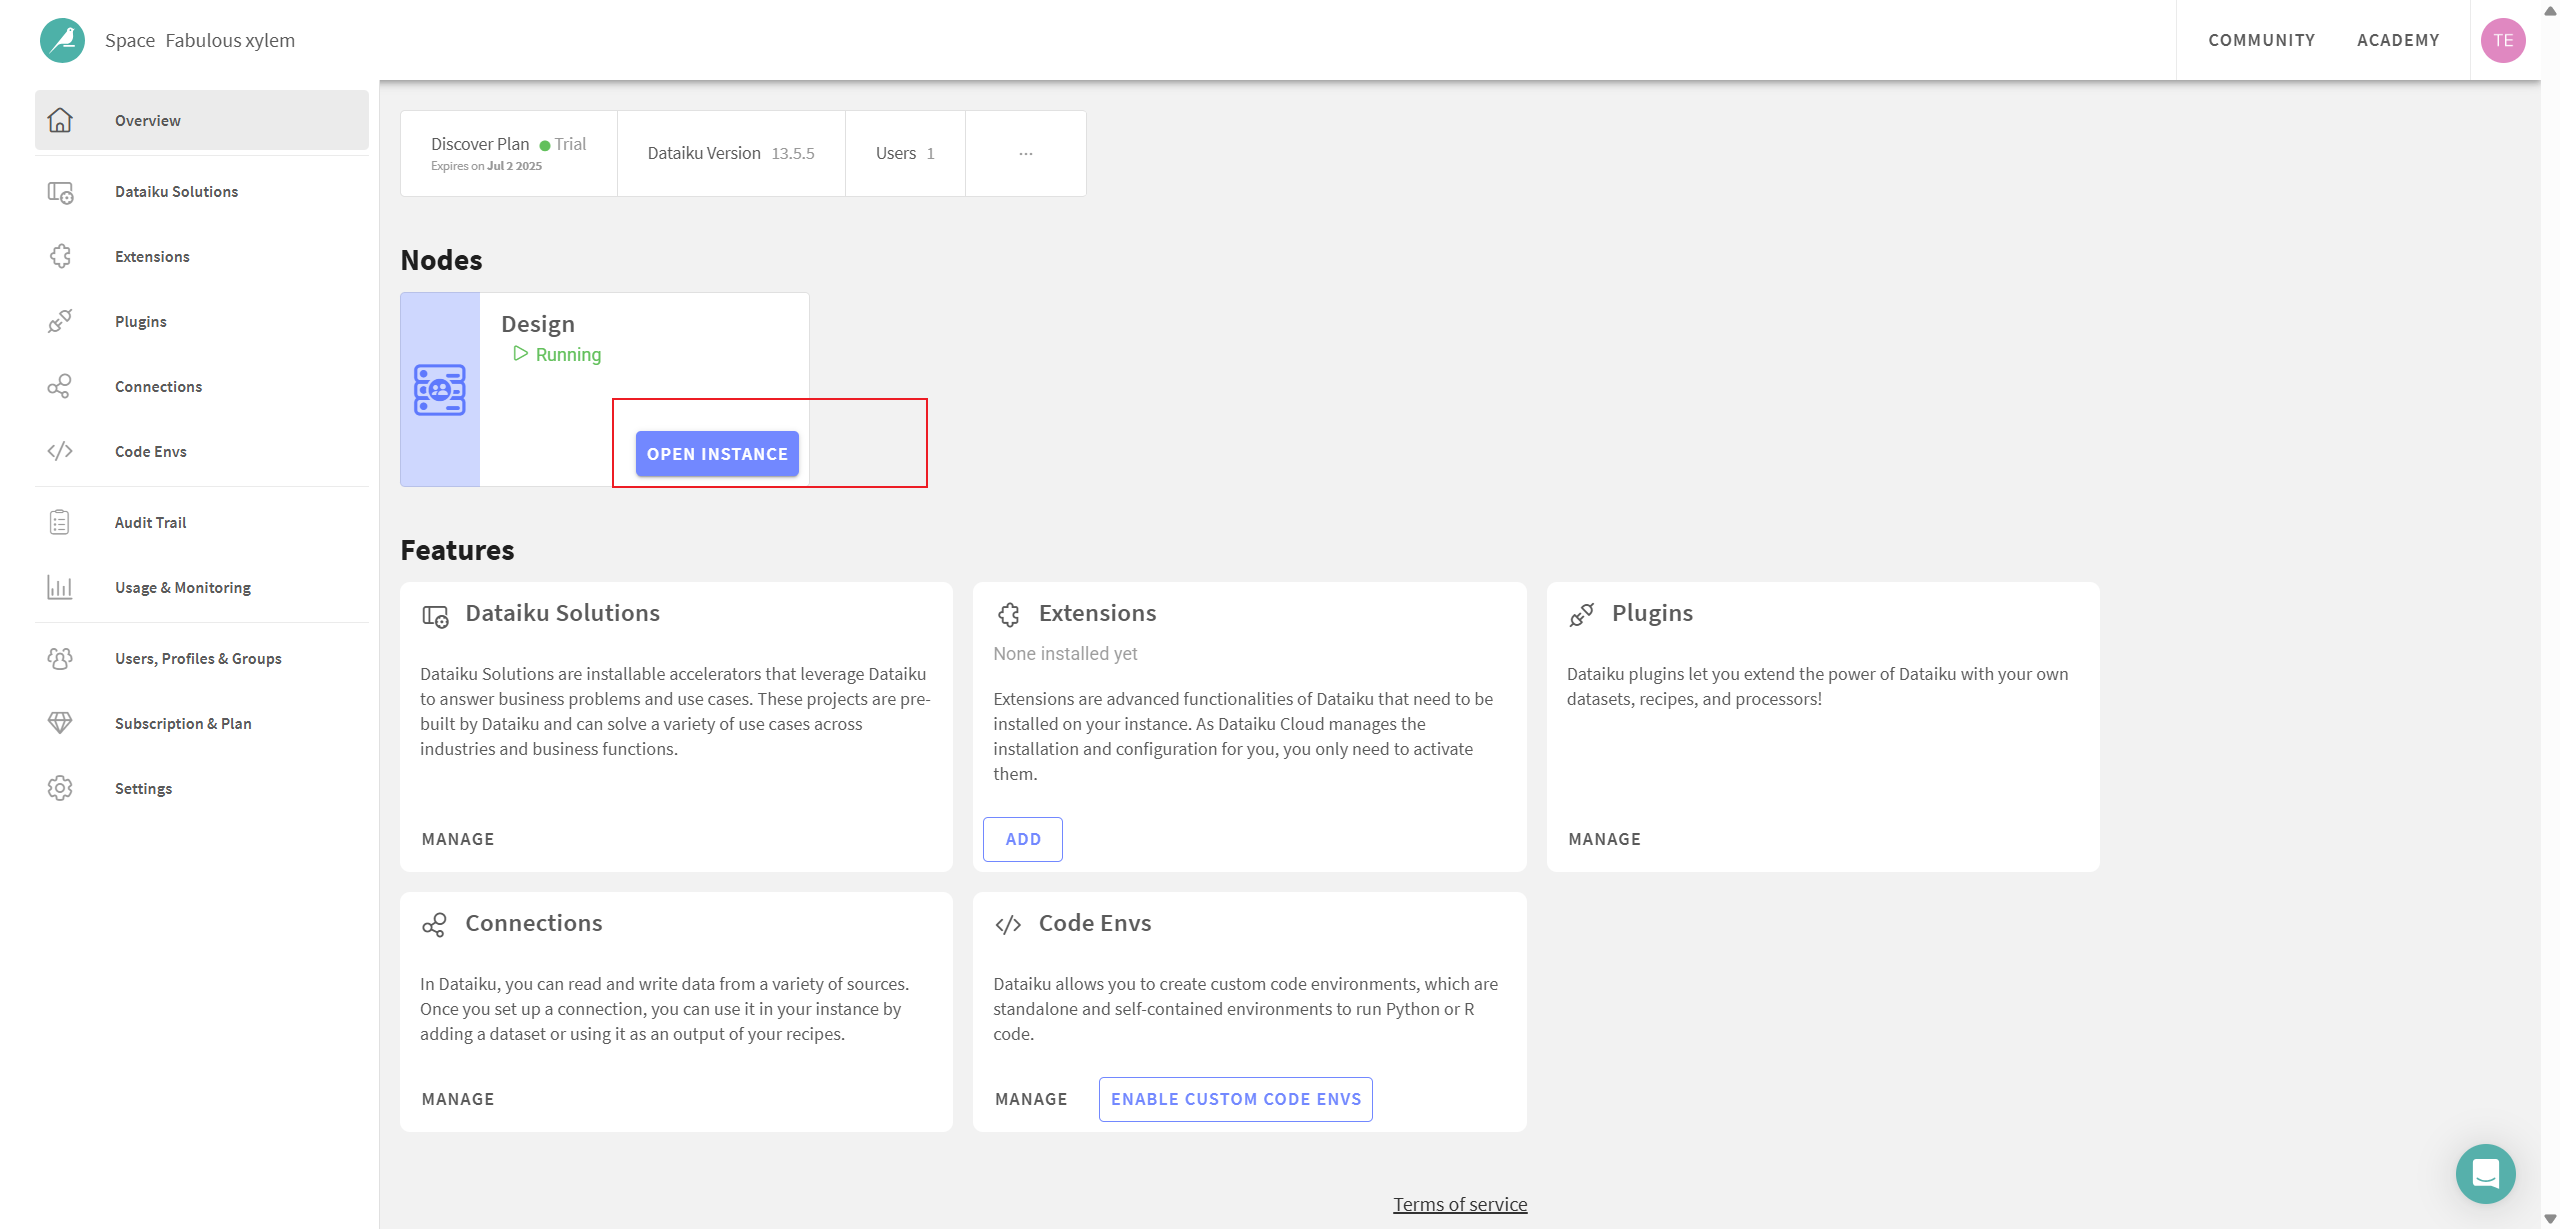Click the Extensions puzzle icon in sidebar
Viewport: 2560px width, 1229px height.
[60, 257]
